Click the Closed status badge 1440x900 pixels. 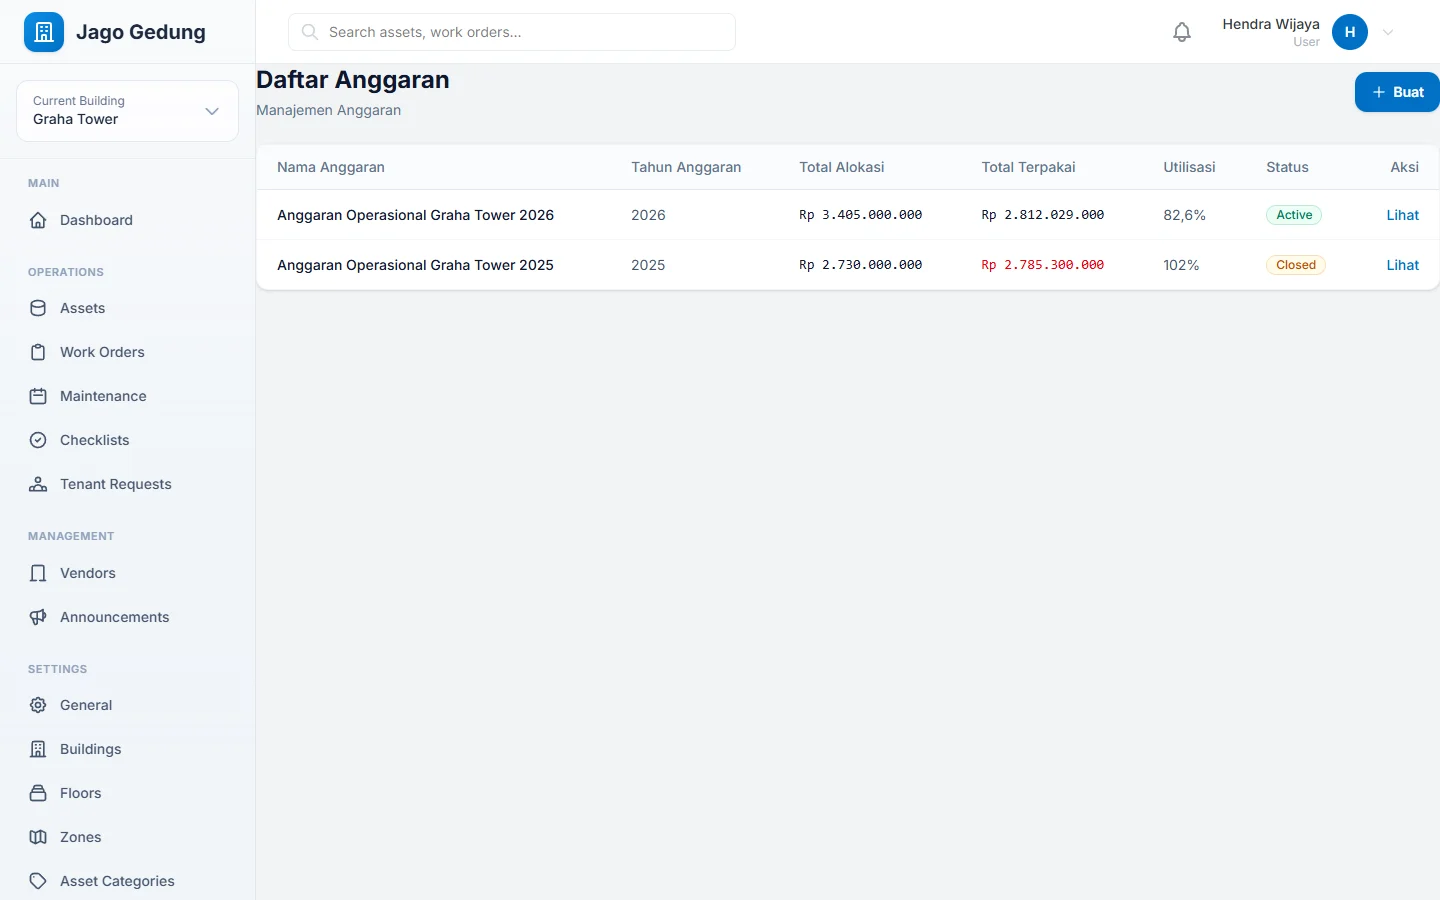coord(1296,265)
